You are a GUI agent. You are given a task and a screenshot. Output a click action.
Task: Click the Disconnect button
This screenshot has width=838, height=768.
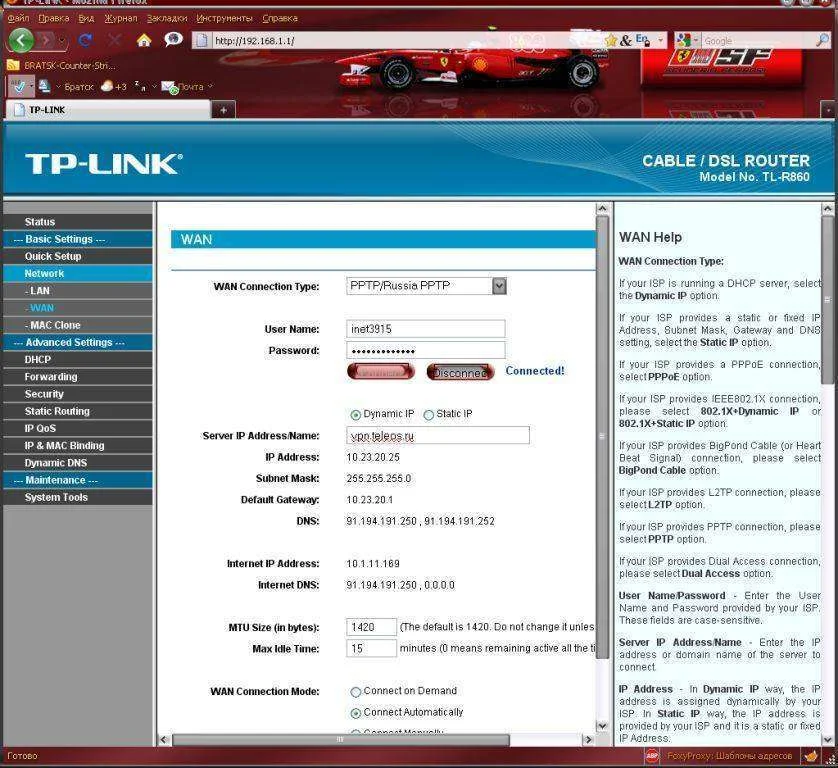click(460, 372)
